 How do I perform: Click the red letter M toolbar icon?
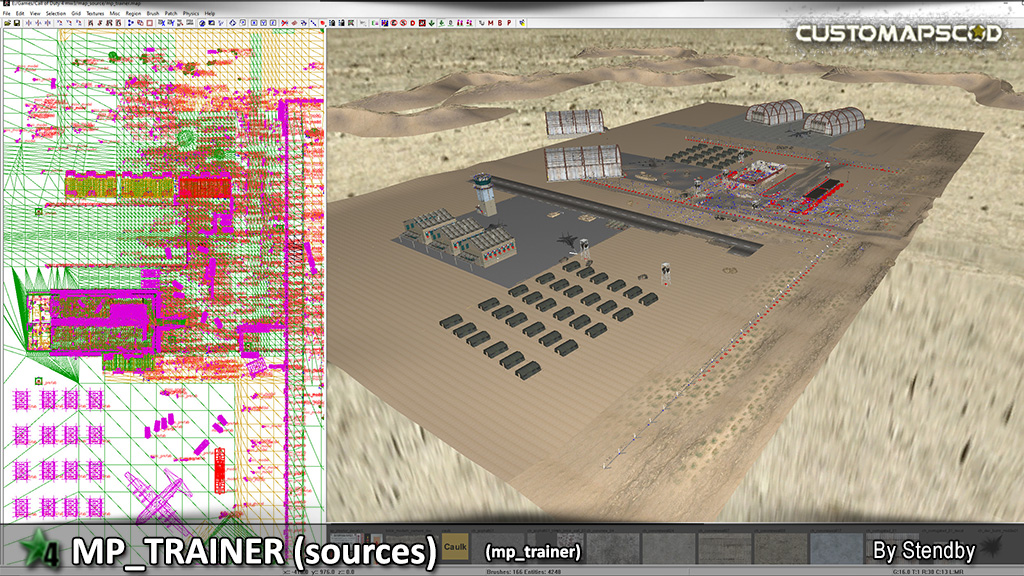tap(491, 23)
